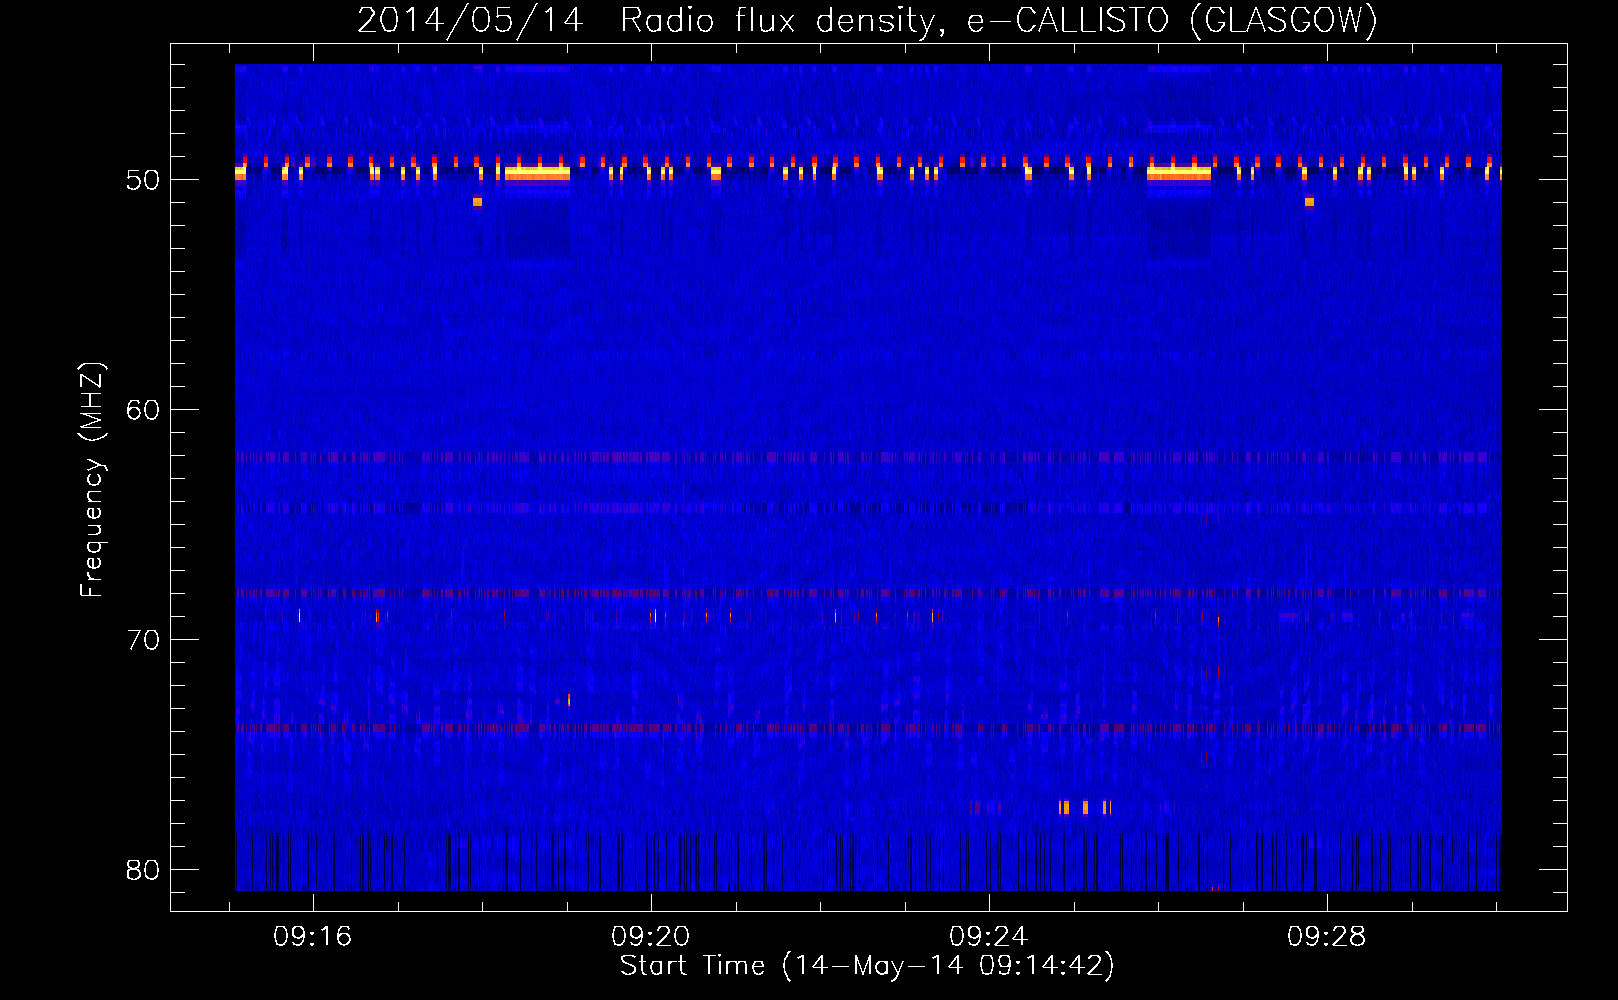The image size is (1618, 1000).
Task: Click the 09:20 time tick label
Action: [651, 937]
